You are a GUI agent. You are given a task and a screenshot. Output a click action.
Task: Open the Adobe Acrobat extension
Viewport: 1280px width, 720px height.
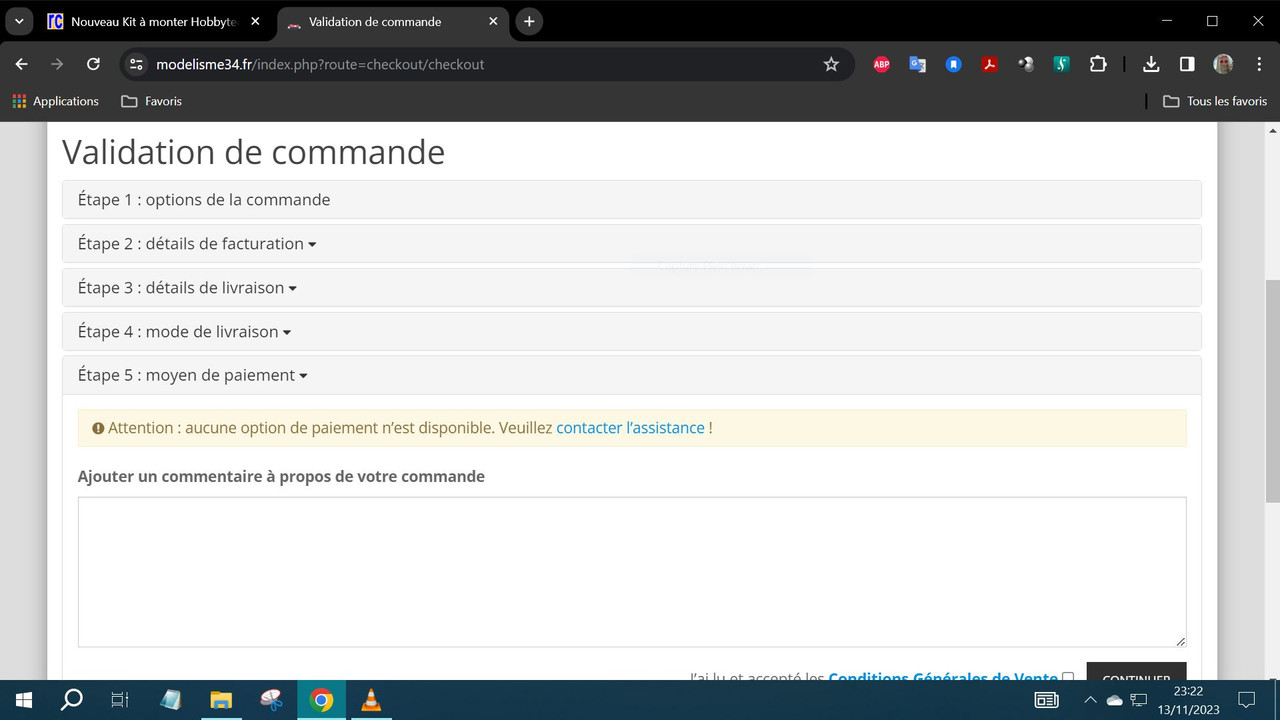pos(989,64)
